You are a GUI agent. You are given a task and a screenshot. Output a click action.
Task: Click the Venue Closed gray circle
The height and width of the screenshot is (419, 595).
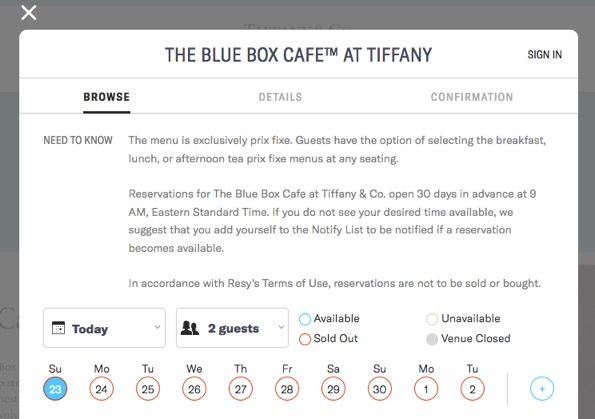click(x=432, y=339)
